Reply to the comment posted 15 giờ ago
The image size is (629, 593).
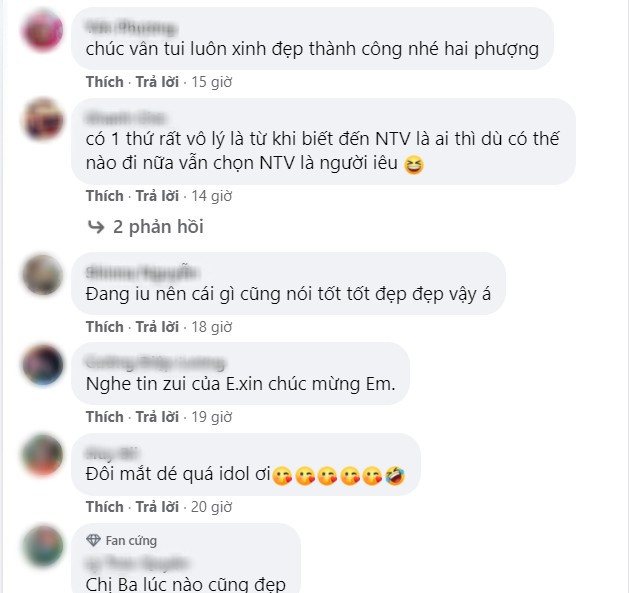pyautogui.click(x=157, y=82)
